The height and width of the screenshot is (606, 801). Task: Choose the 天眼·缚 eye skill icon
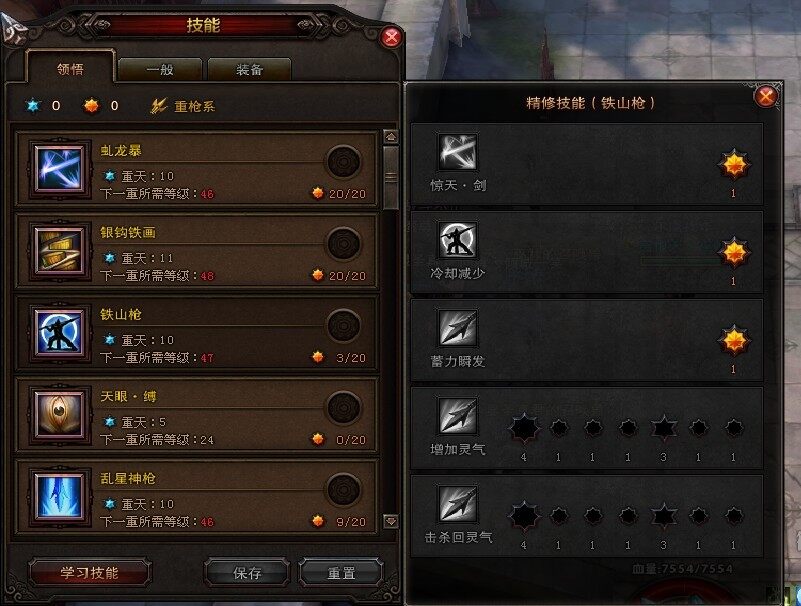pyautogui.click(x=60, y=414)
